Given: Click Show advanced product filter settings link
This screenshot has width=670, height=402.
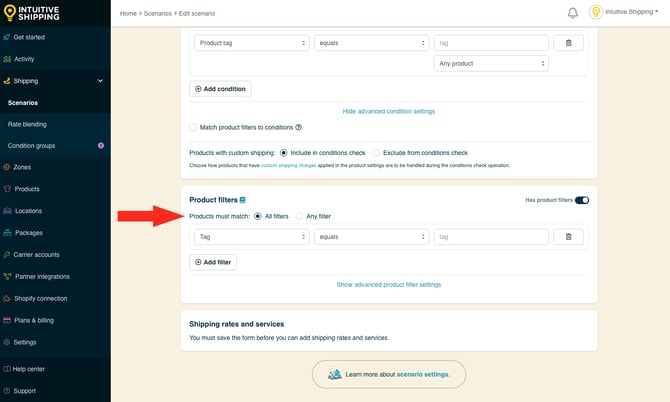Looking at the screenshot, I should pos(389,285).
